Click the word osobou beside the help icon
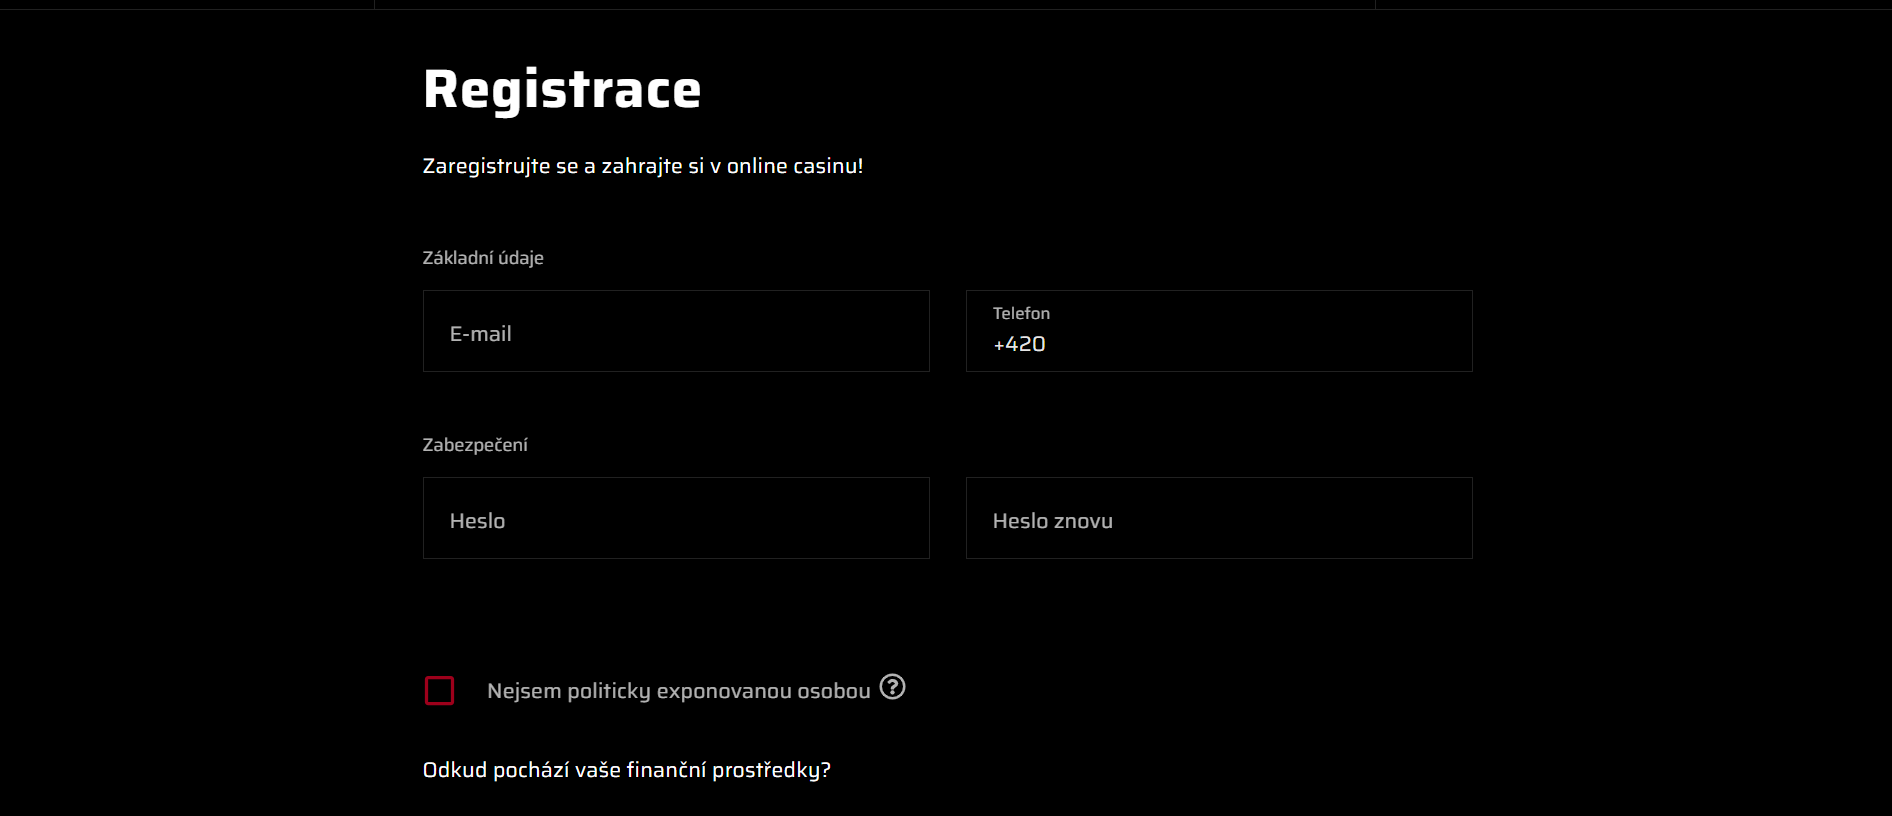Image resolution: width=1892 pixels, height=816 pixels. (x=834, y=691)
